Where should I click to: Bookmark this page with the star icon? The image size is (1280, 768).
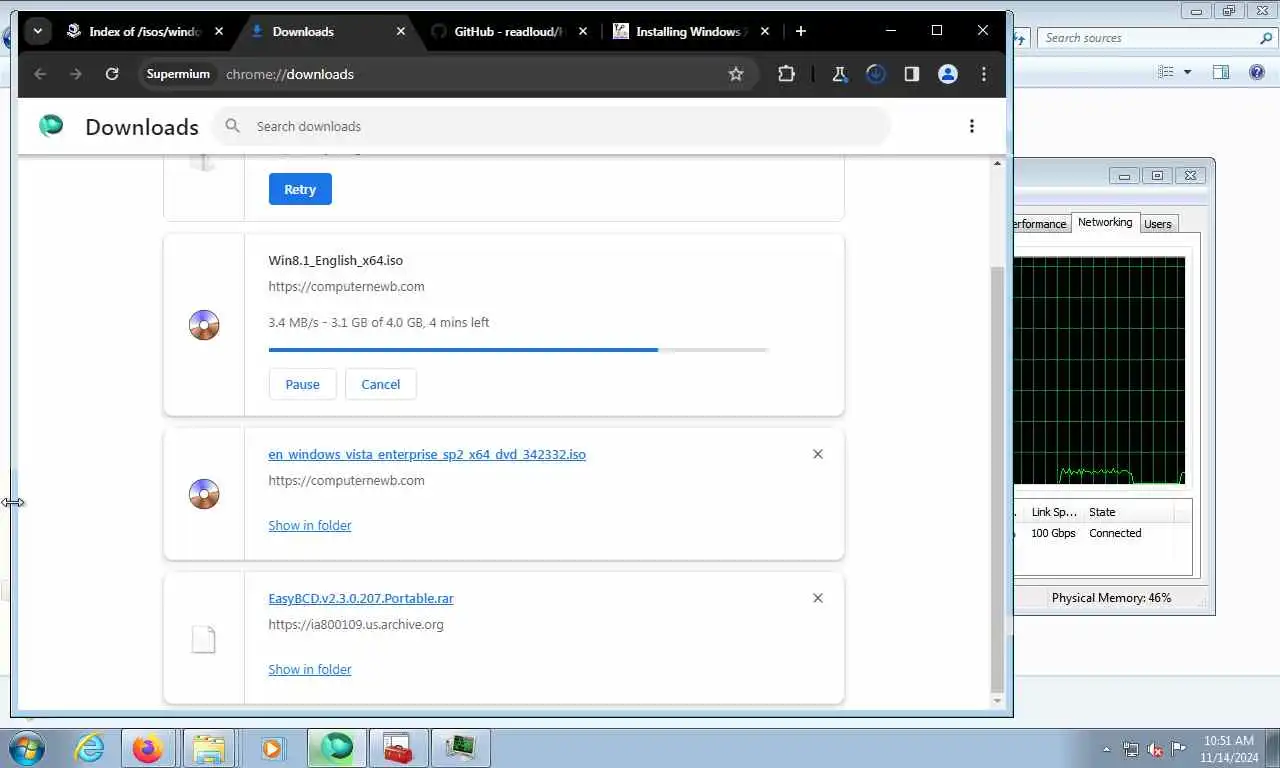[736, 74]
